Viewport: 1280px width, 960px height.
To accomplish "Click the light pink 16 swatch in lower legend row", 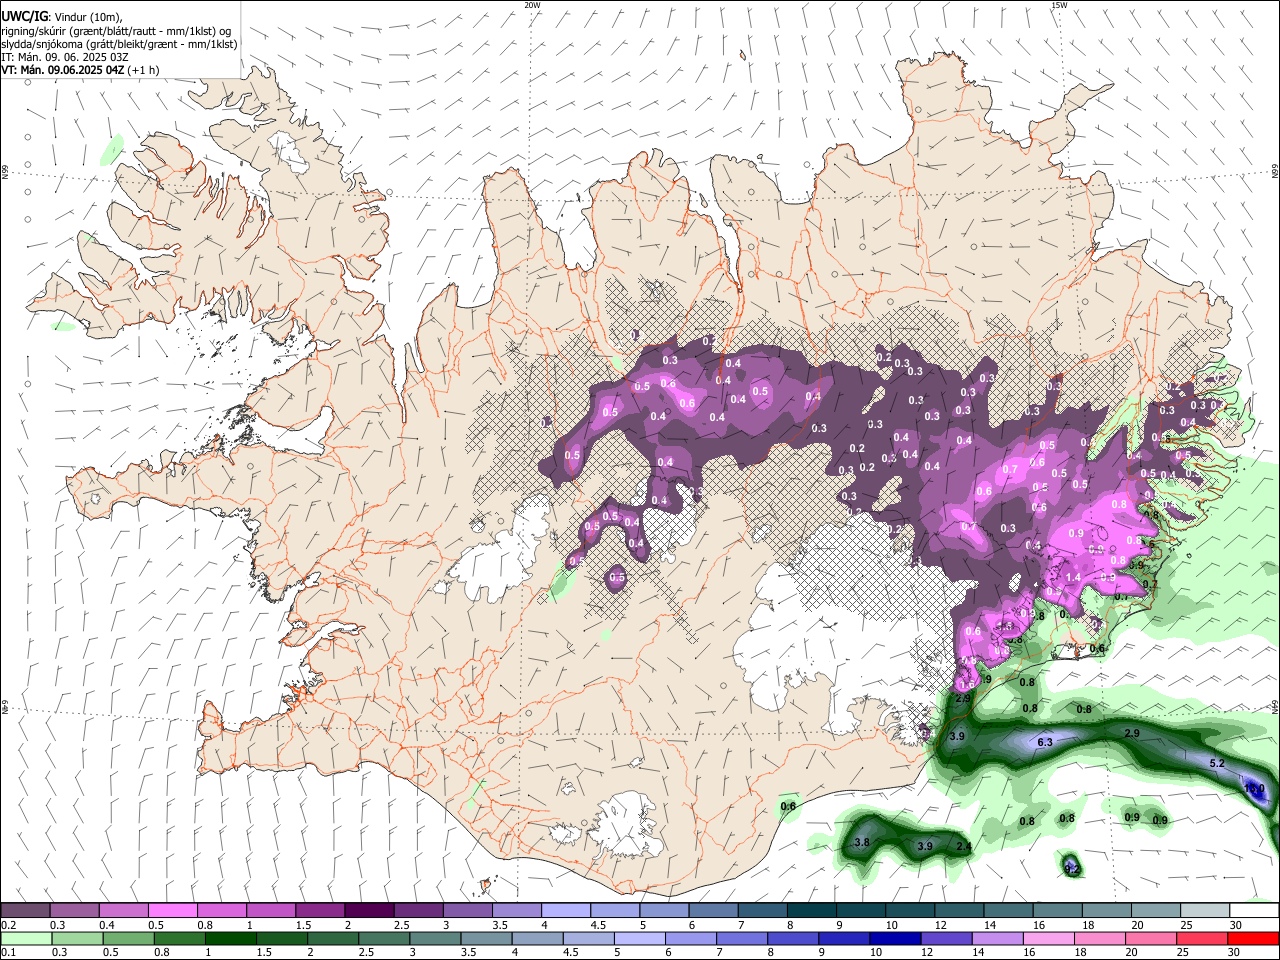I will [1047, 938].
